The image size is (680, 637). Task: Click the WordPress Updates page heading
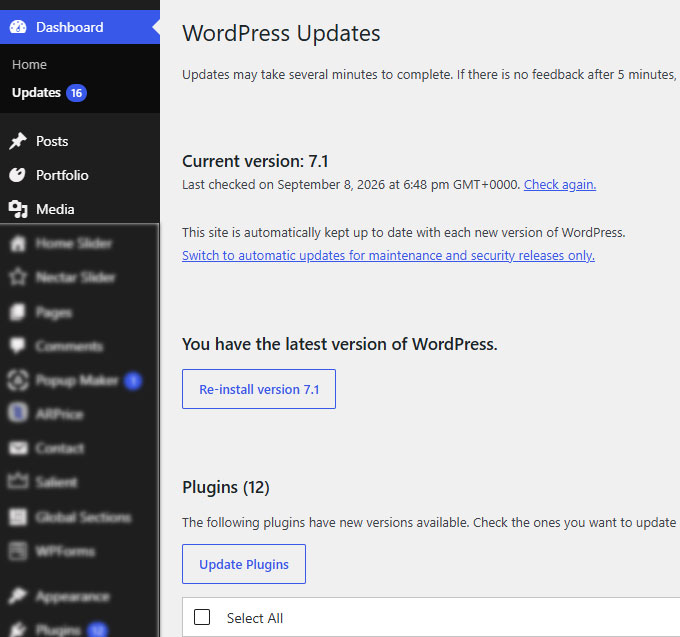[x=281, y=33]
